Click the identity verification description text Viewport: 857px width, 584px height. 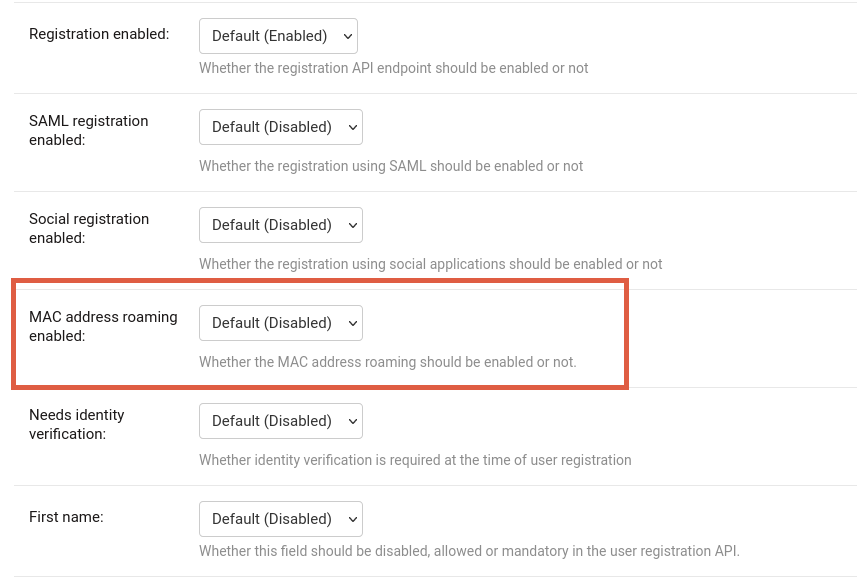click(x=415, y=460)
